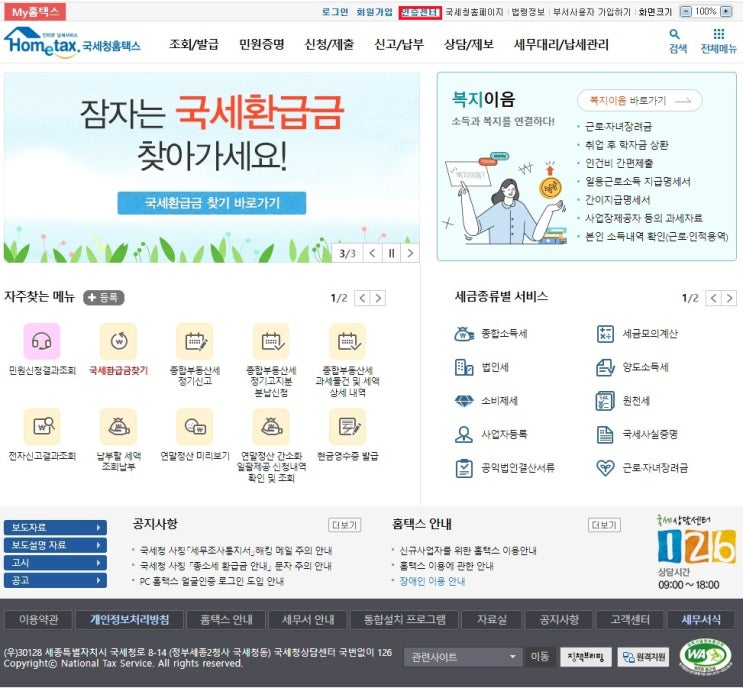This screenshot has height=688, width=743.
Task: Open notice PC 홈택스 얼굴인증 로그인 도입 안내
Action: (211, 581)
